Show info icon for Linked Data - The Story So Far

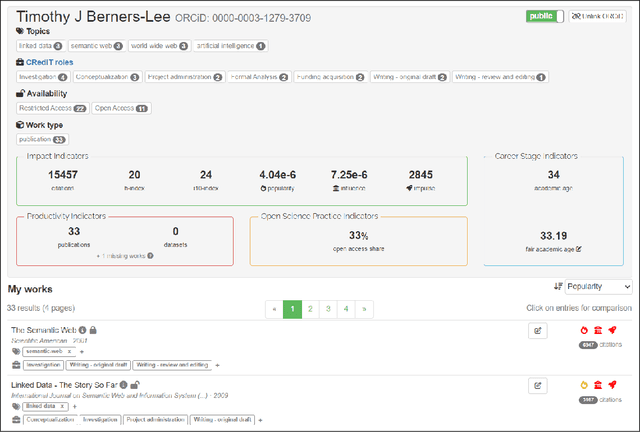coord(124,385)
